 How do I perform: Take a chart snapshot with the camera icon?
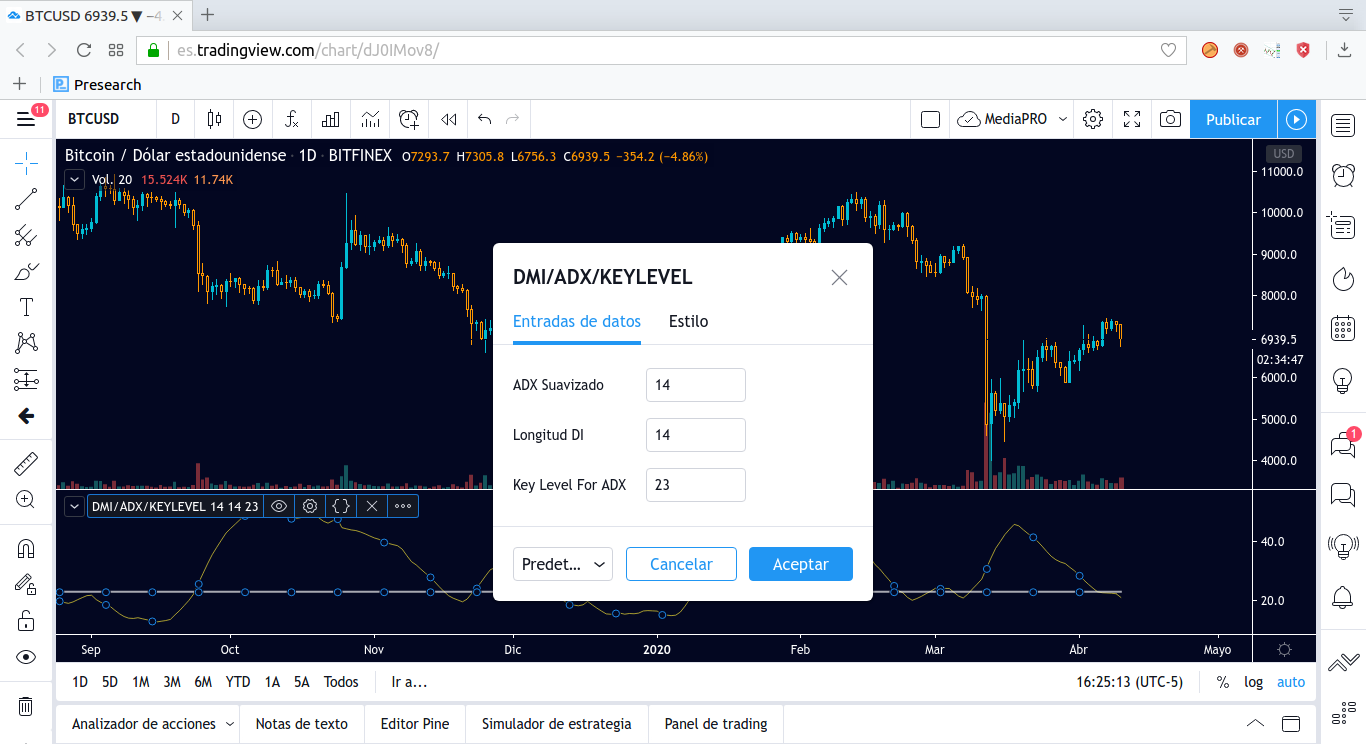point(1170,119)
